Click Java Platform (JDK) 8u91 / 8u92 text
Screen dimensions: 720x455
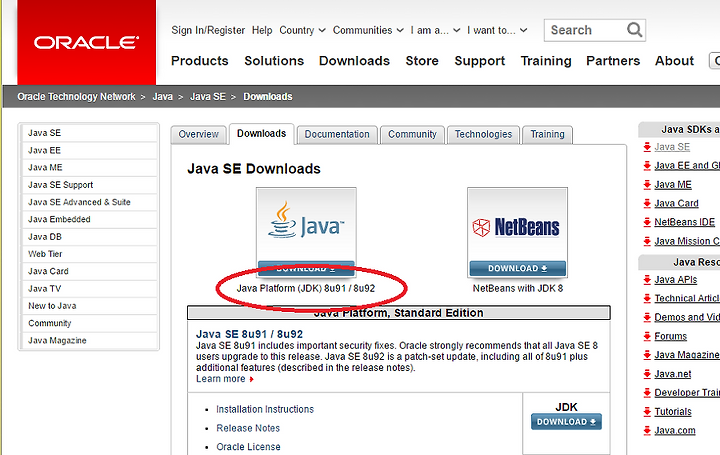[x=306, y=288]
